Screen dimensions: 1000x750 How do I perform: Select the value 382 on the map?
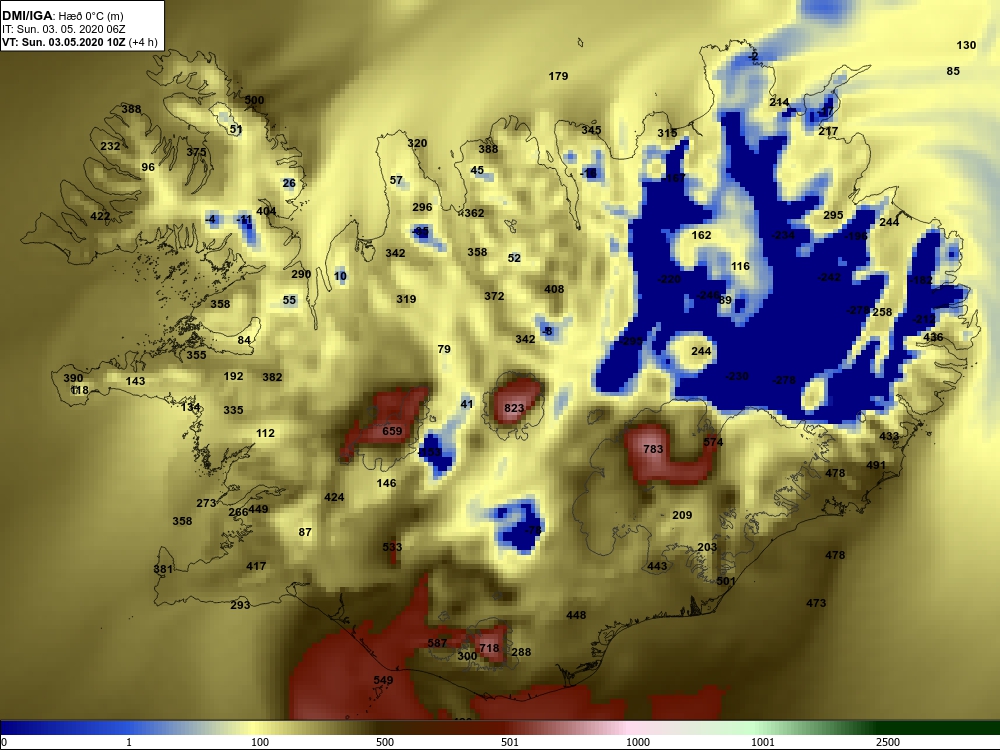click(x=272, y=377)
